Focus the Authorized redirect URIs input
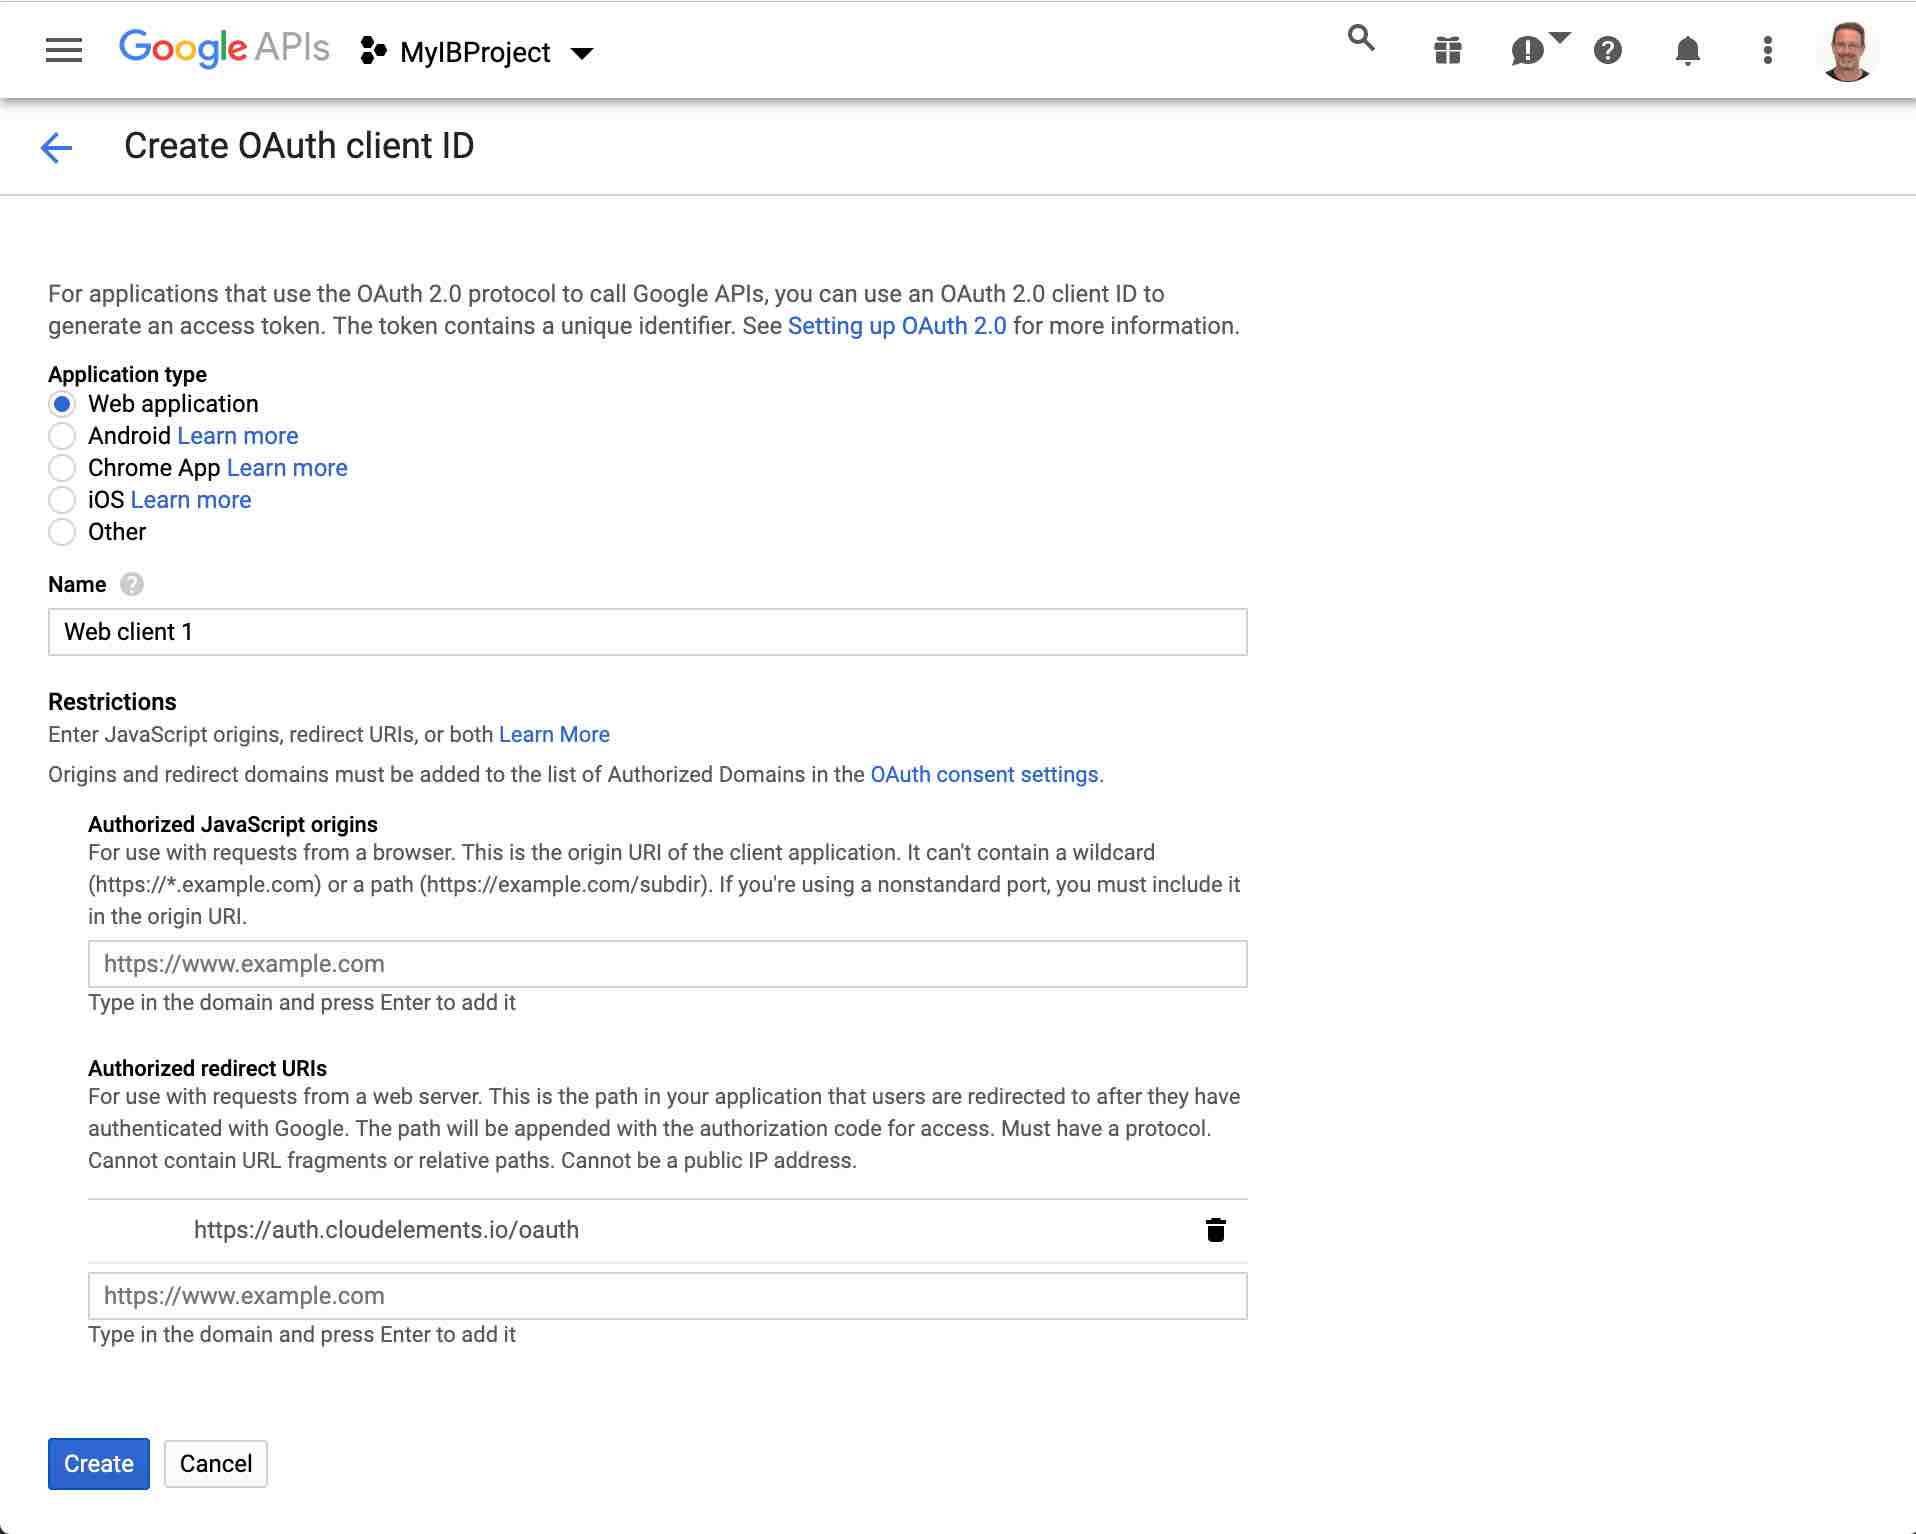 pyautogui.click(x=668, y=1296)
